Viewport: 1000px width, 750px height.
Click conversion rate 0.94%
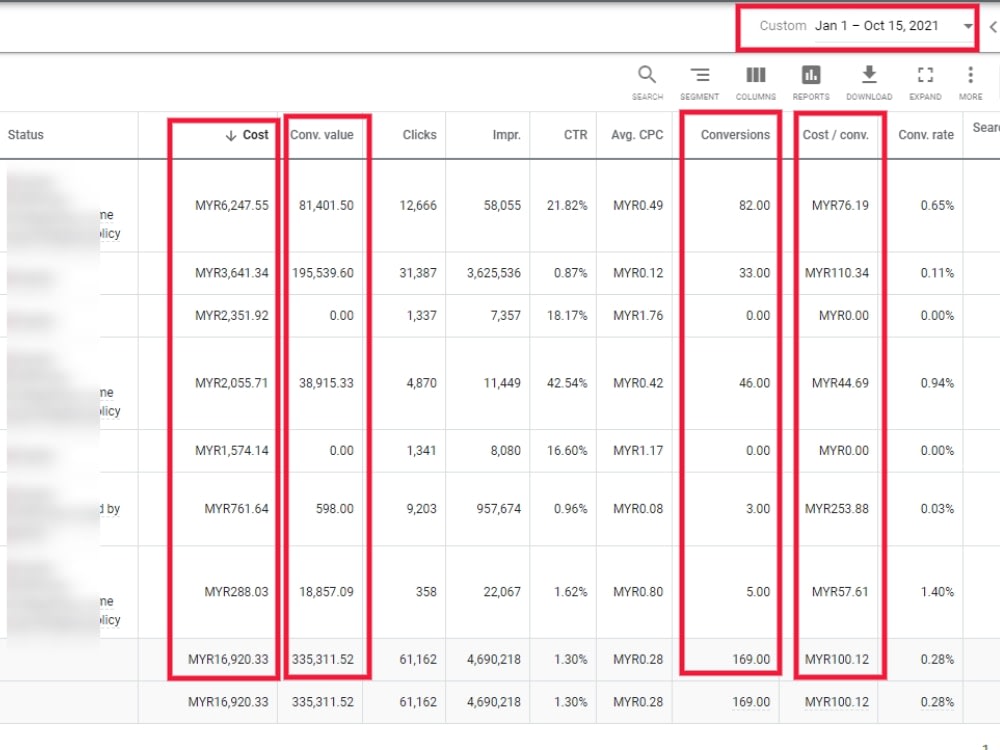937,383
